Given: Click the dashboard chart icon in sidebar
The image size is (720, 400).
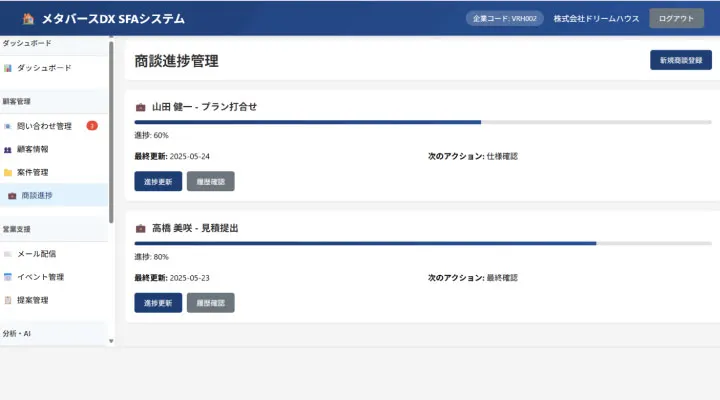Looking at the screenshot, I should 8,68.
